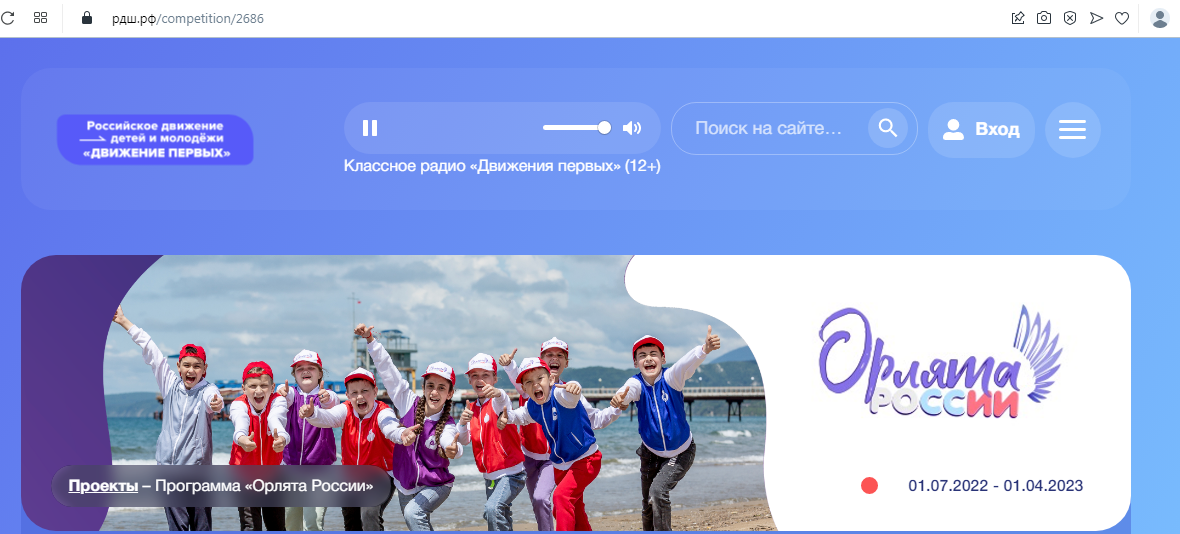1180x534 pixels.
Task: Open the edit-page icon in the browser toolbar
Action: point(1018,18)
